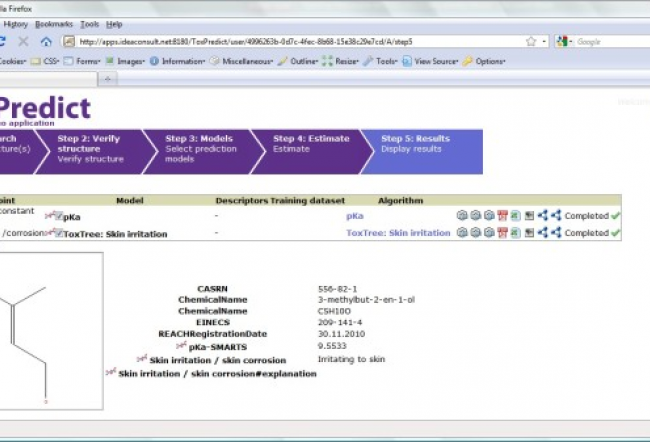Click the CASRN value 556-82-1
The width and height of the screenshot is (650, 442).
pyautogui.click(x=337, y=289)
